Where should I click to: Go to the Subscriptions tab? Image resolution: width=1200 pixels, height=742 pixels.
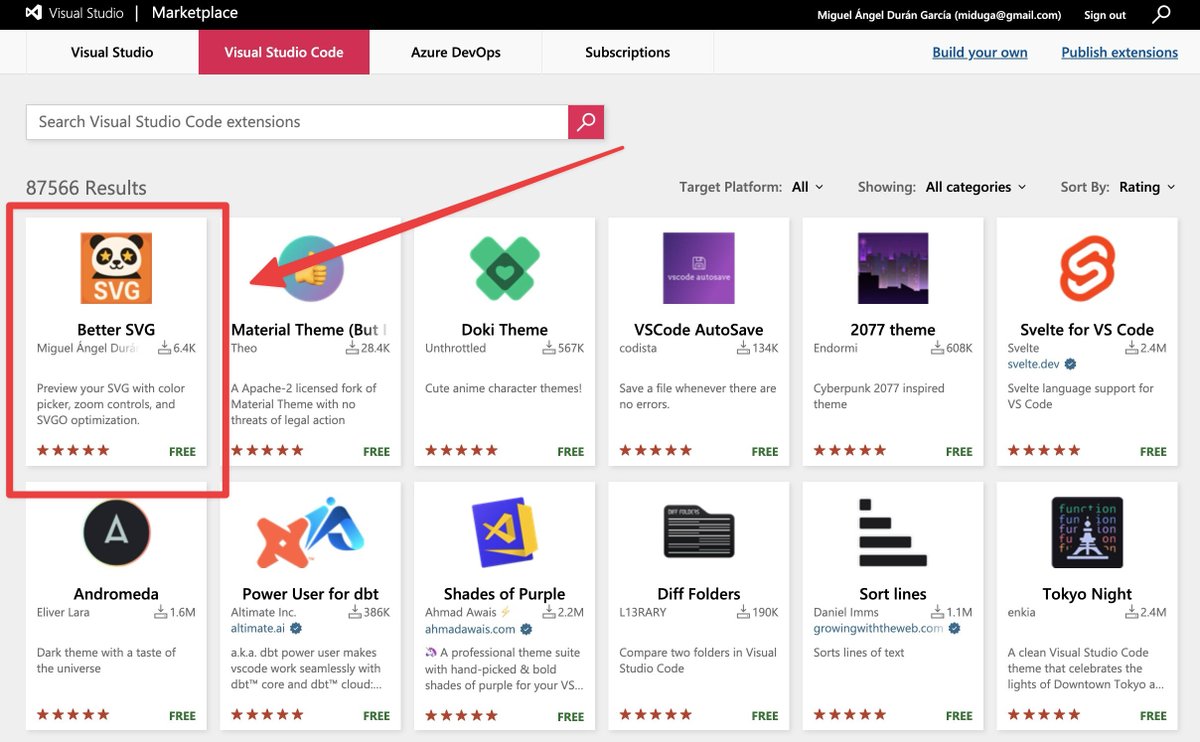coord(628,52)
